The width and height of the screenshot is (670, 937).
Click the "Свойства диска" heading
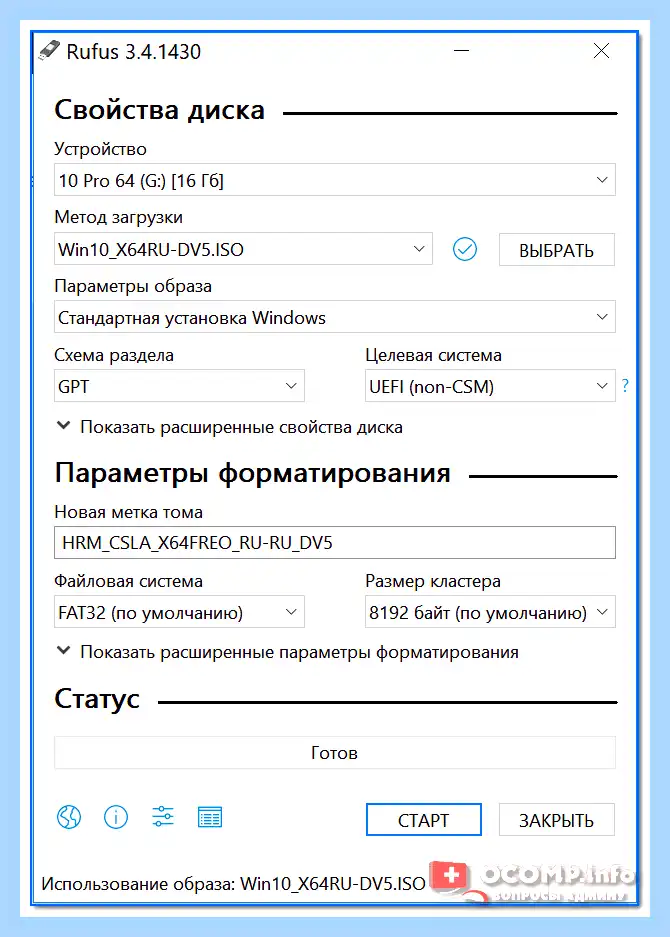pos(160,111)
